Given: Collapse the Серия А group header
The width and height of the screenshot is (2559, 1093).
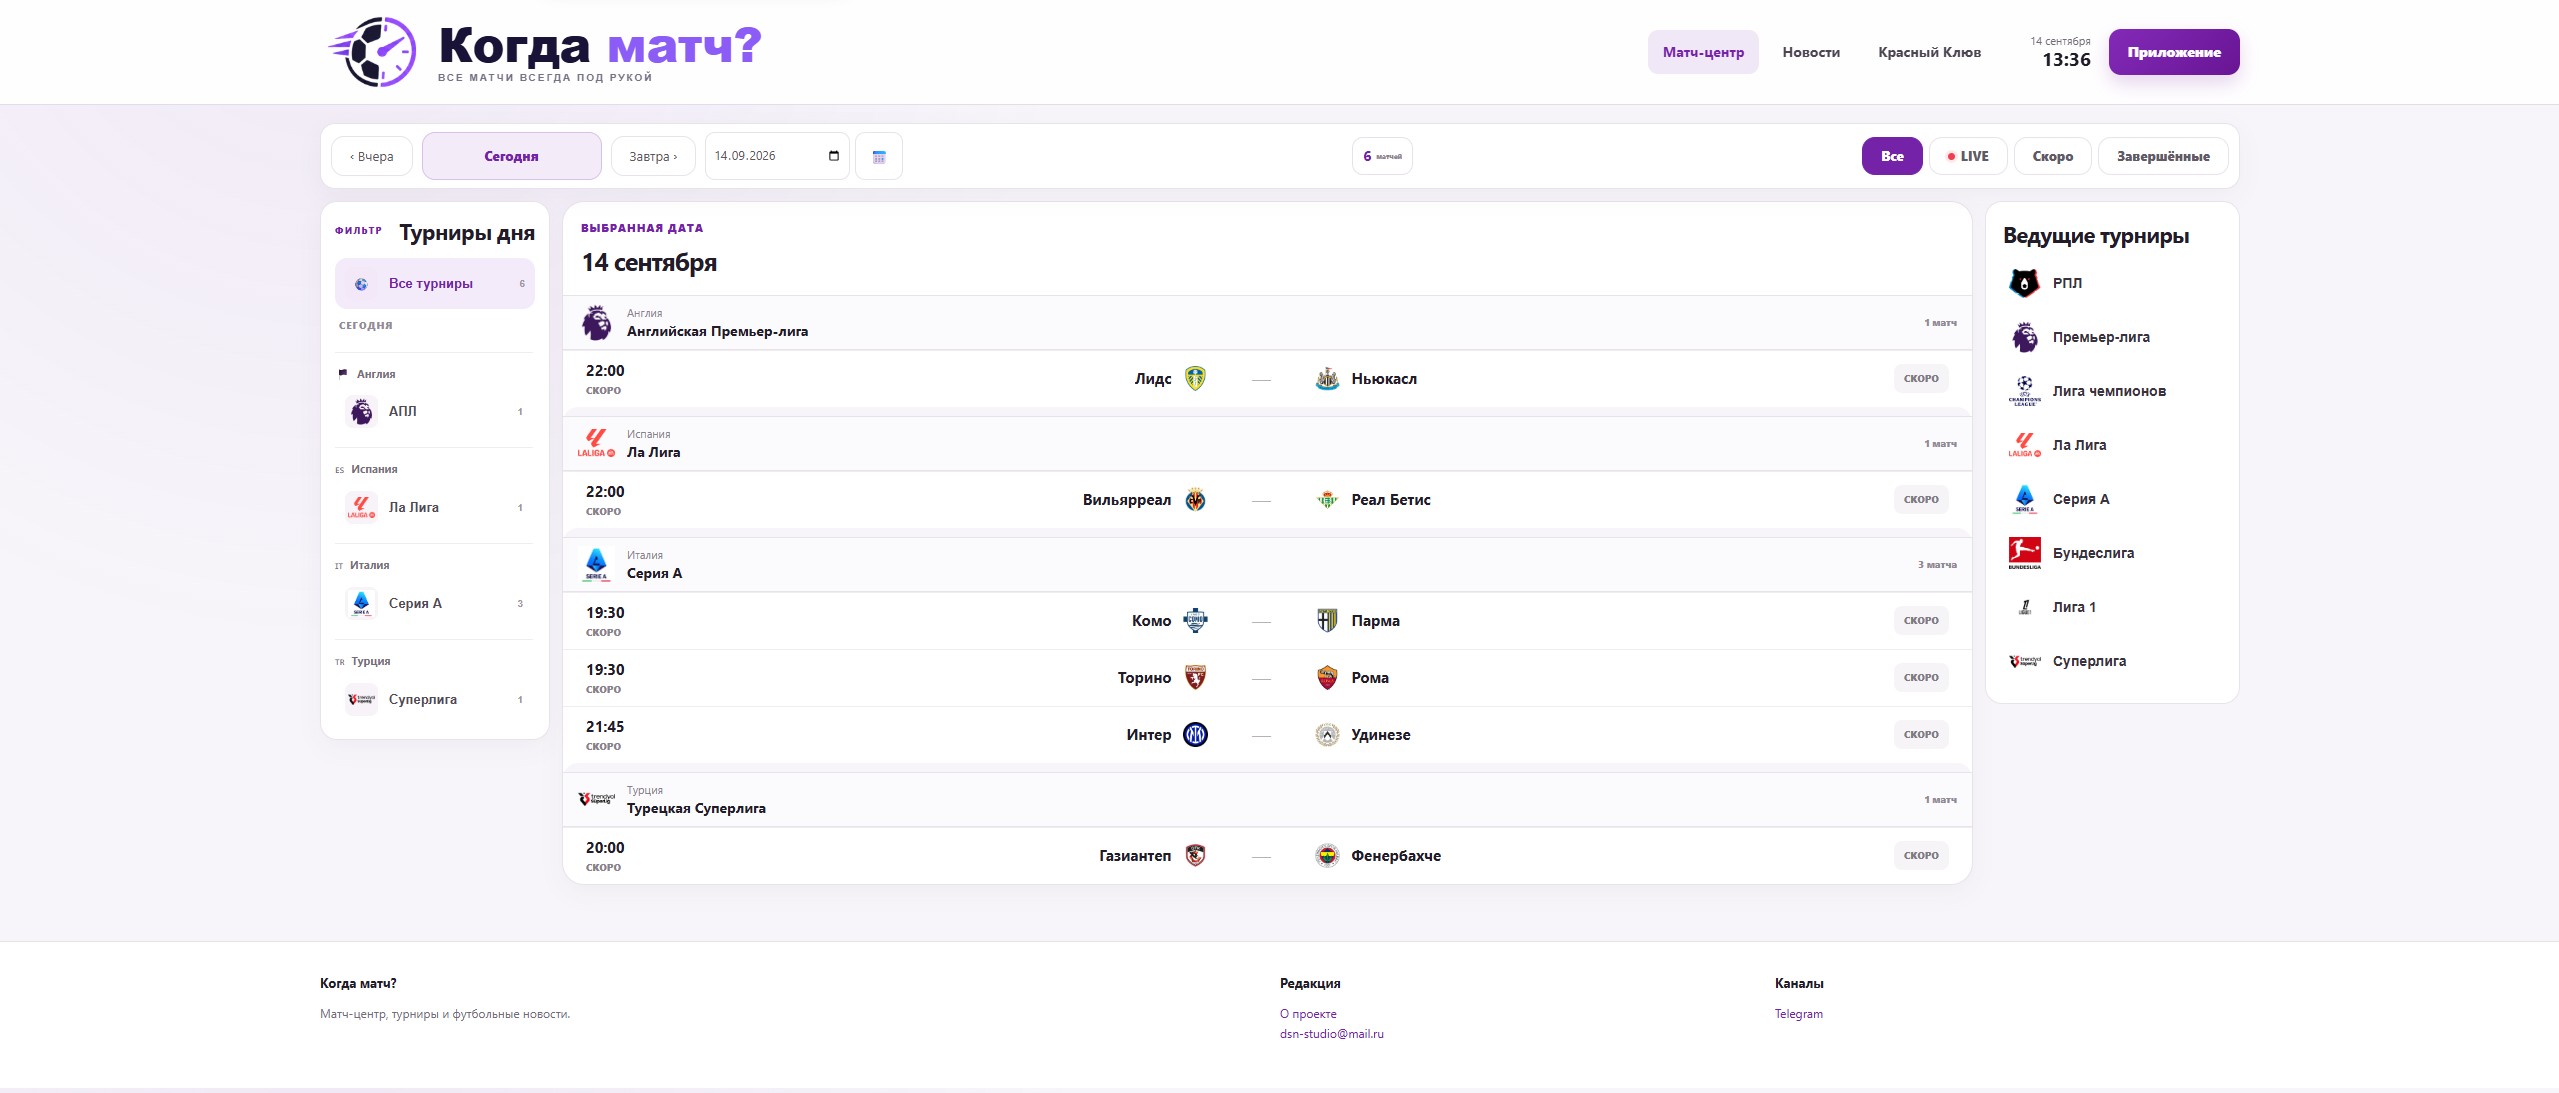Looking at the screenshot, I should click(1267, 564).
